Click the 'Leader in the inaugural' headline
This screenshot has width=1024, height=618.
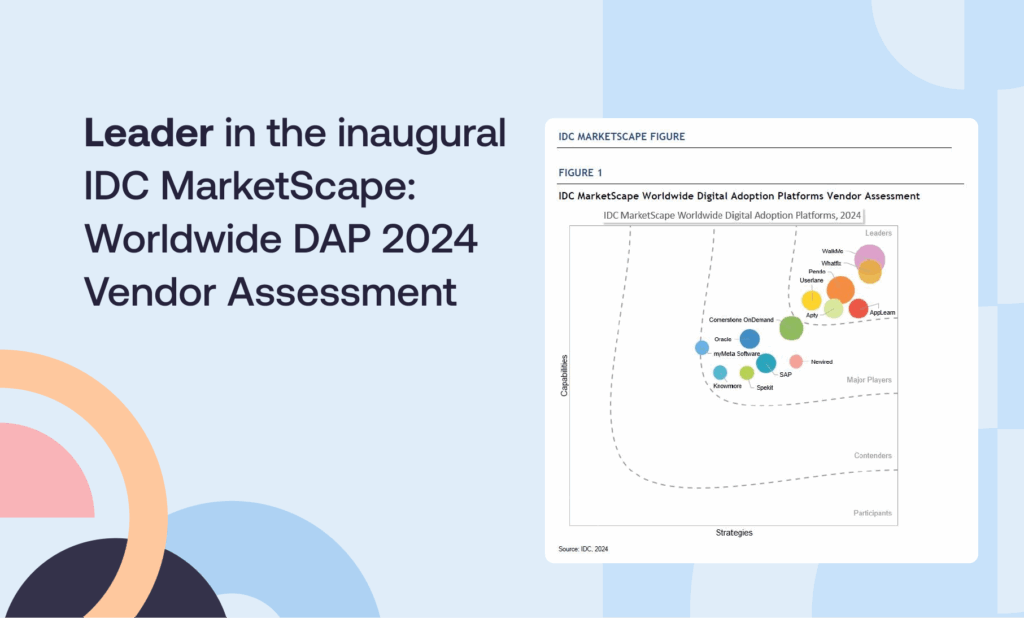(295, 134)
